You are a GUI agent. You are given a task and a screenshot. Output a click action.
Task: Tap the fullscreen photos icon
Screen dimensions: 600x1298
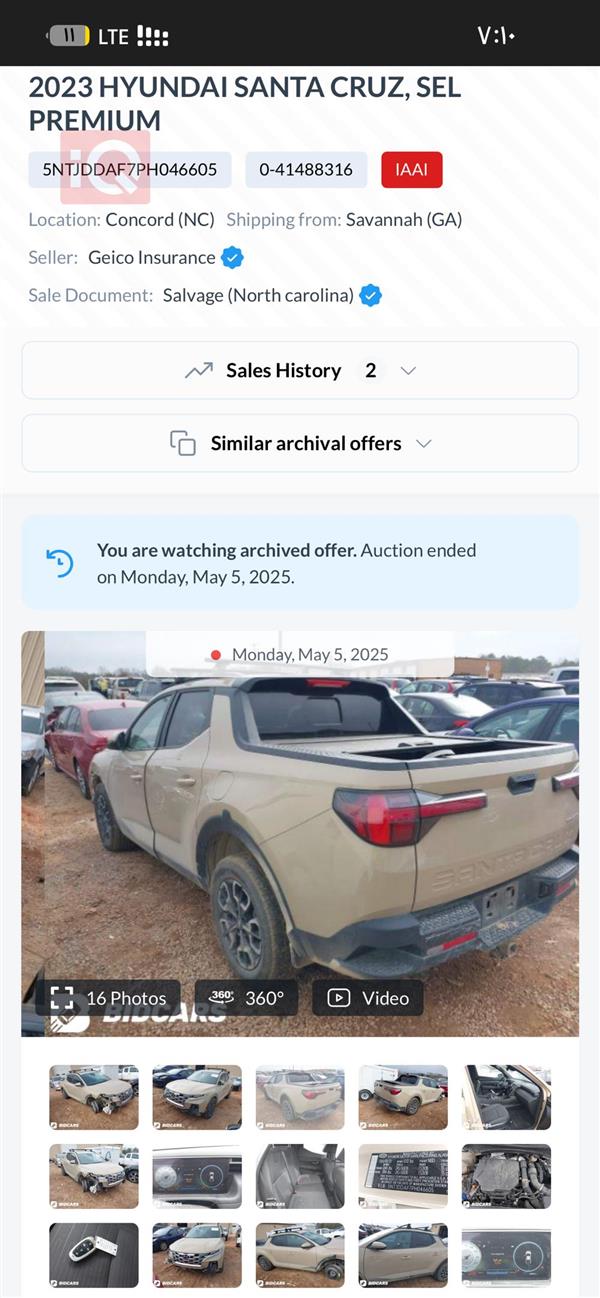pyautogui.click(x=62, y=997)
